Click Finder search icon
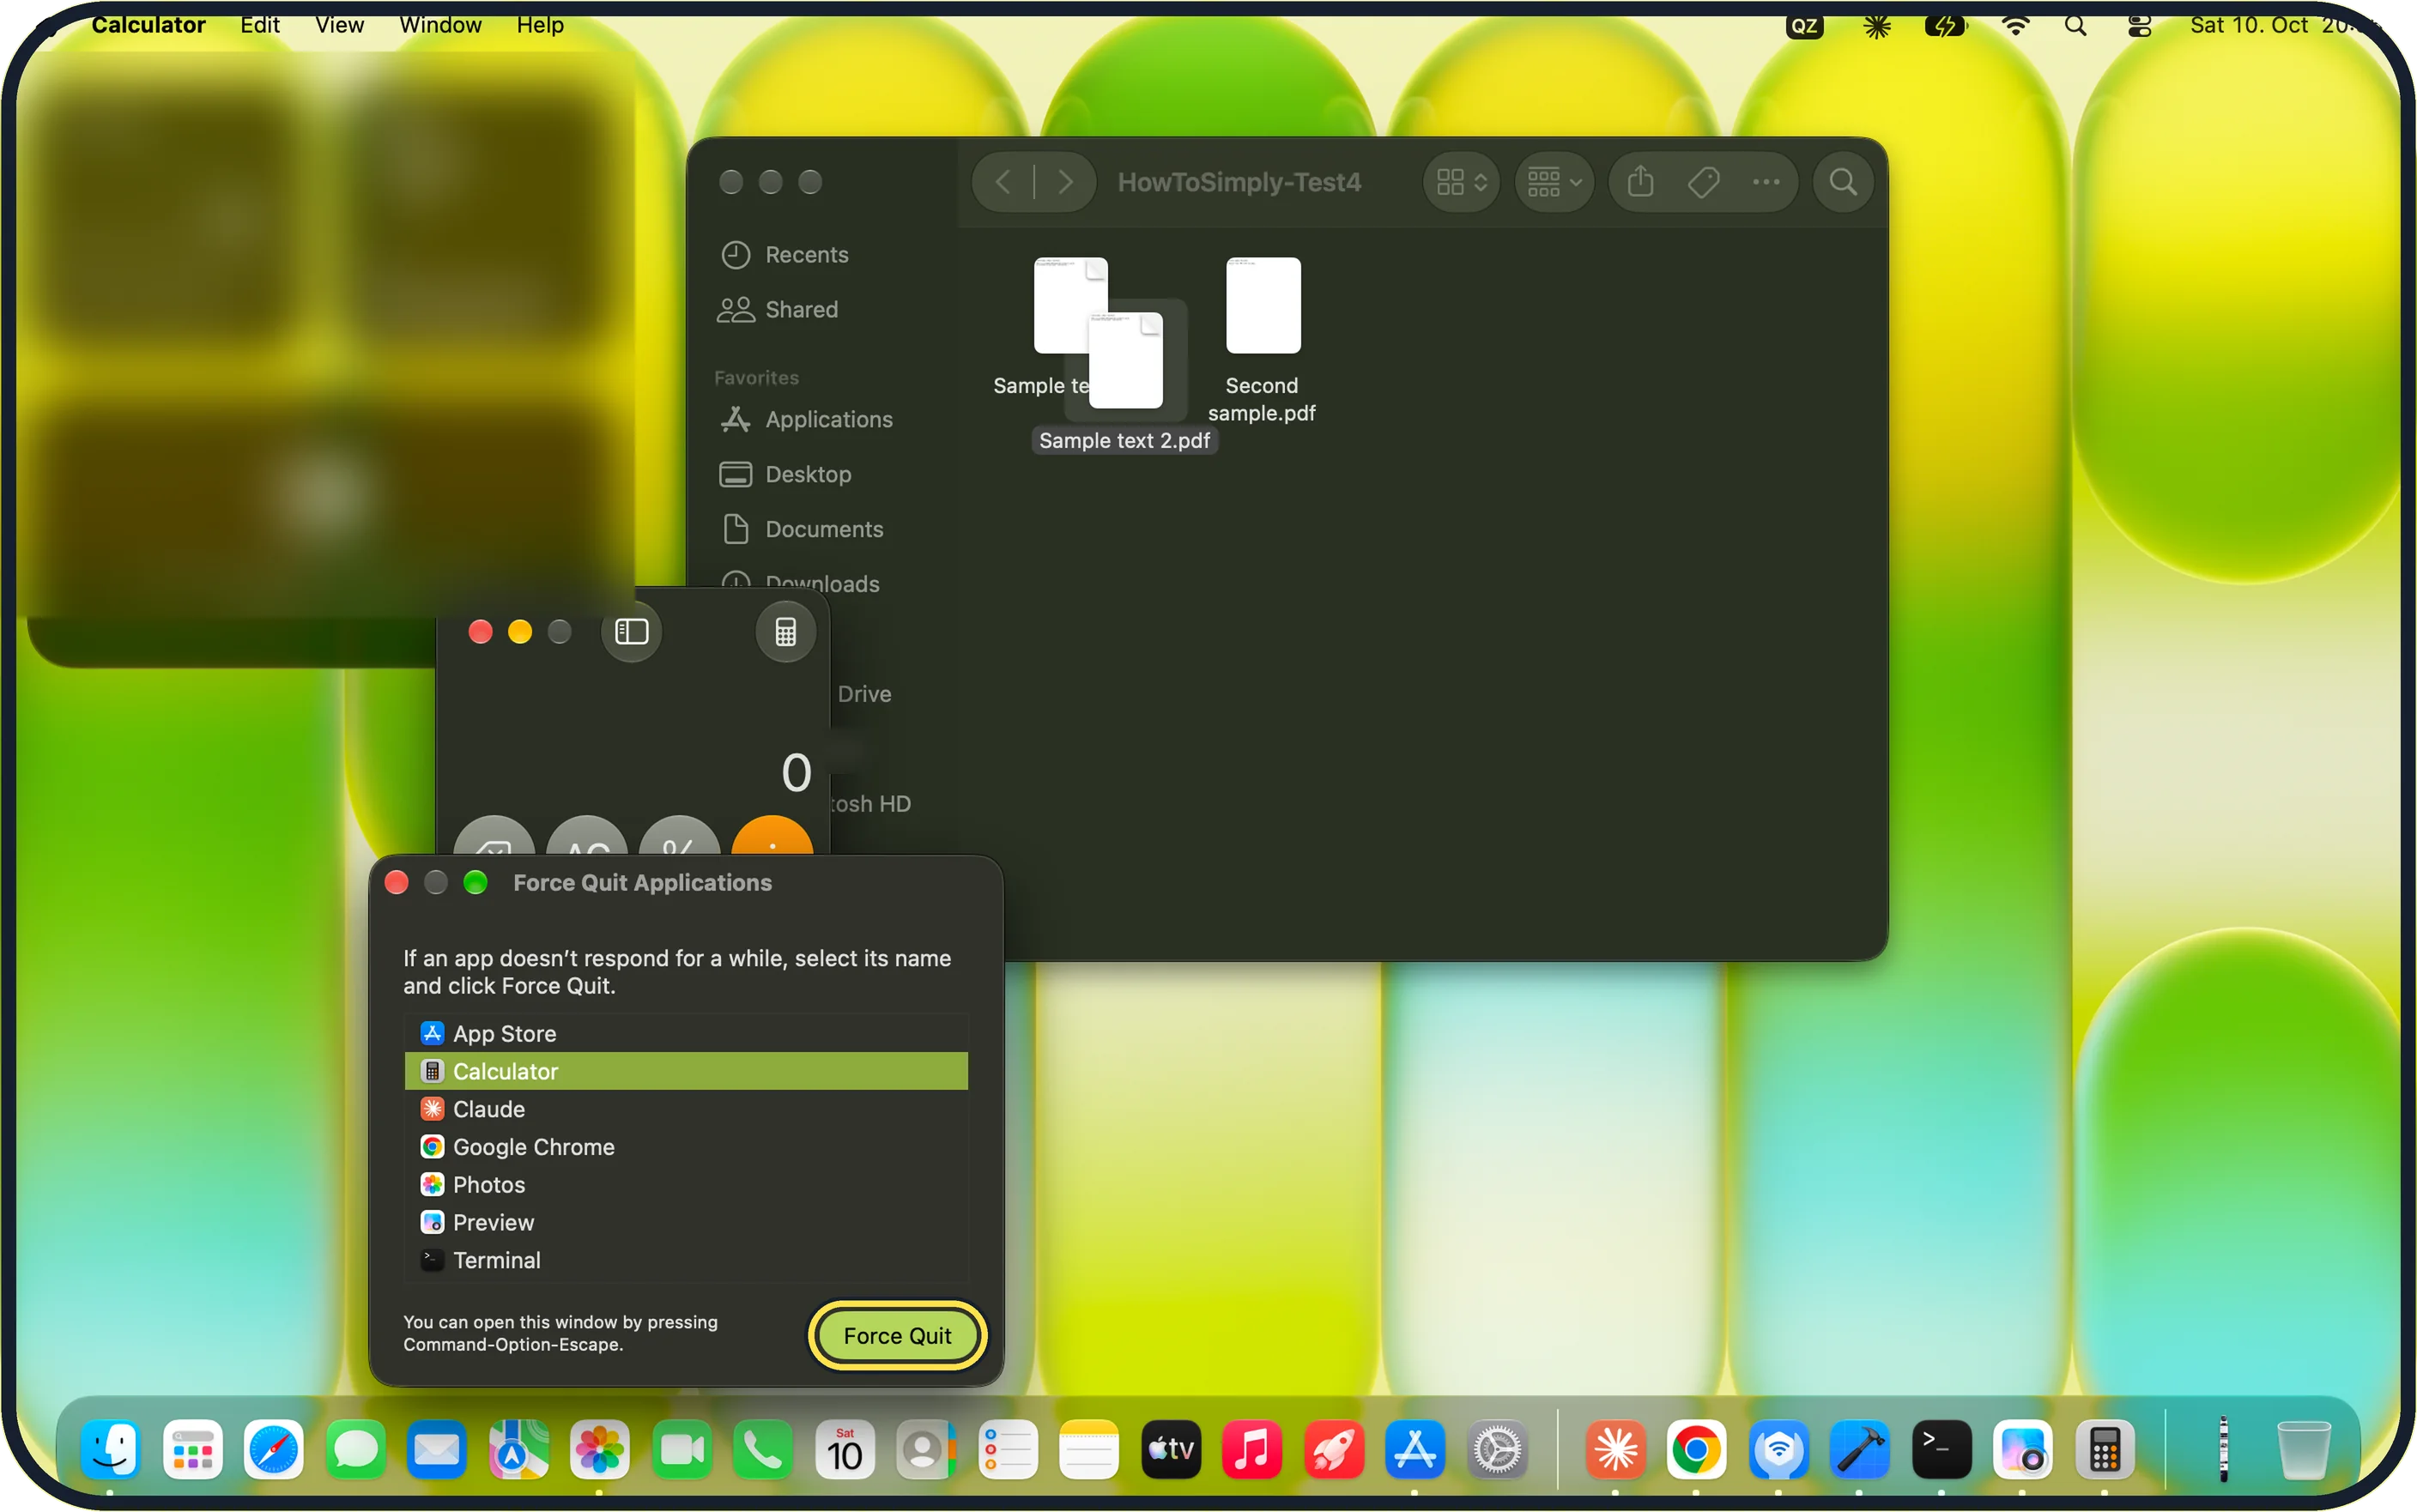2417x1512 pixels. pyautogui.click(x=1843, y=182)
